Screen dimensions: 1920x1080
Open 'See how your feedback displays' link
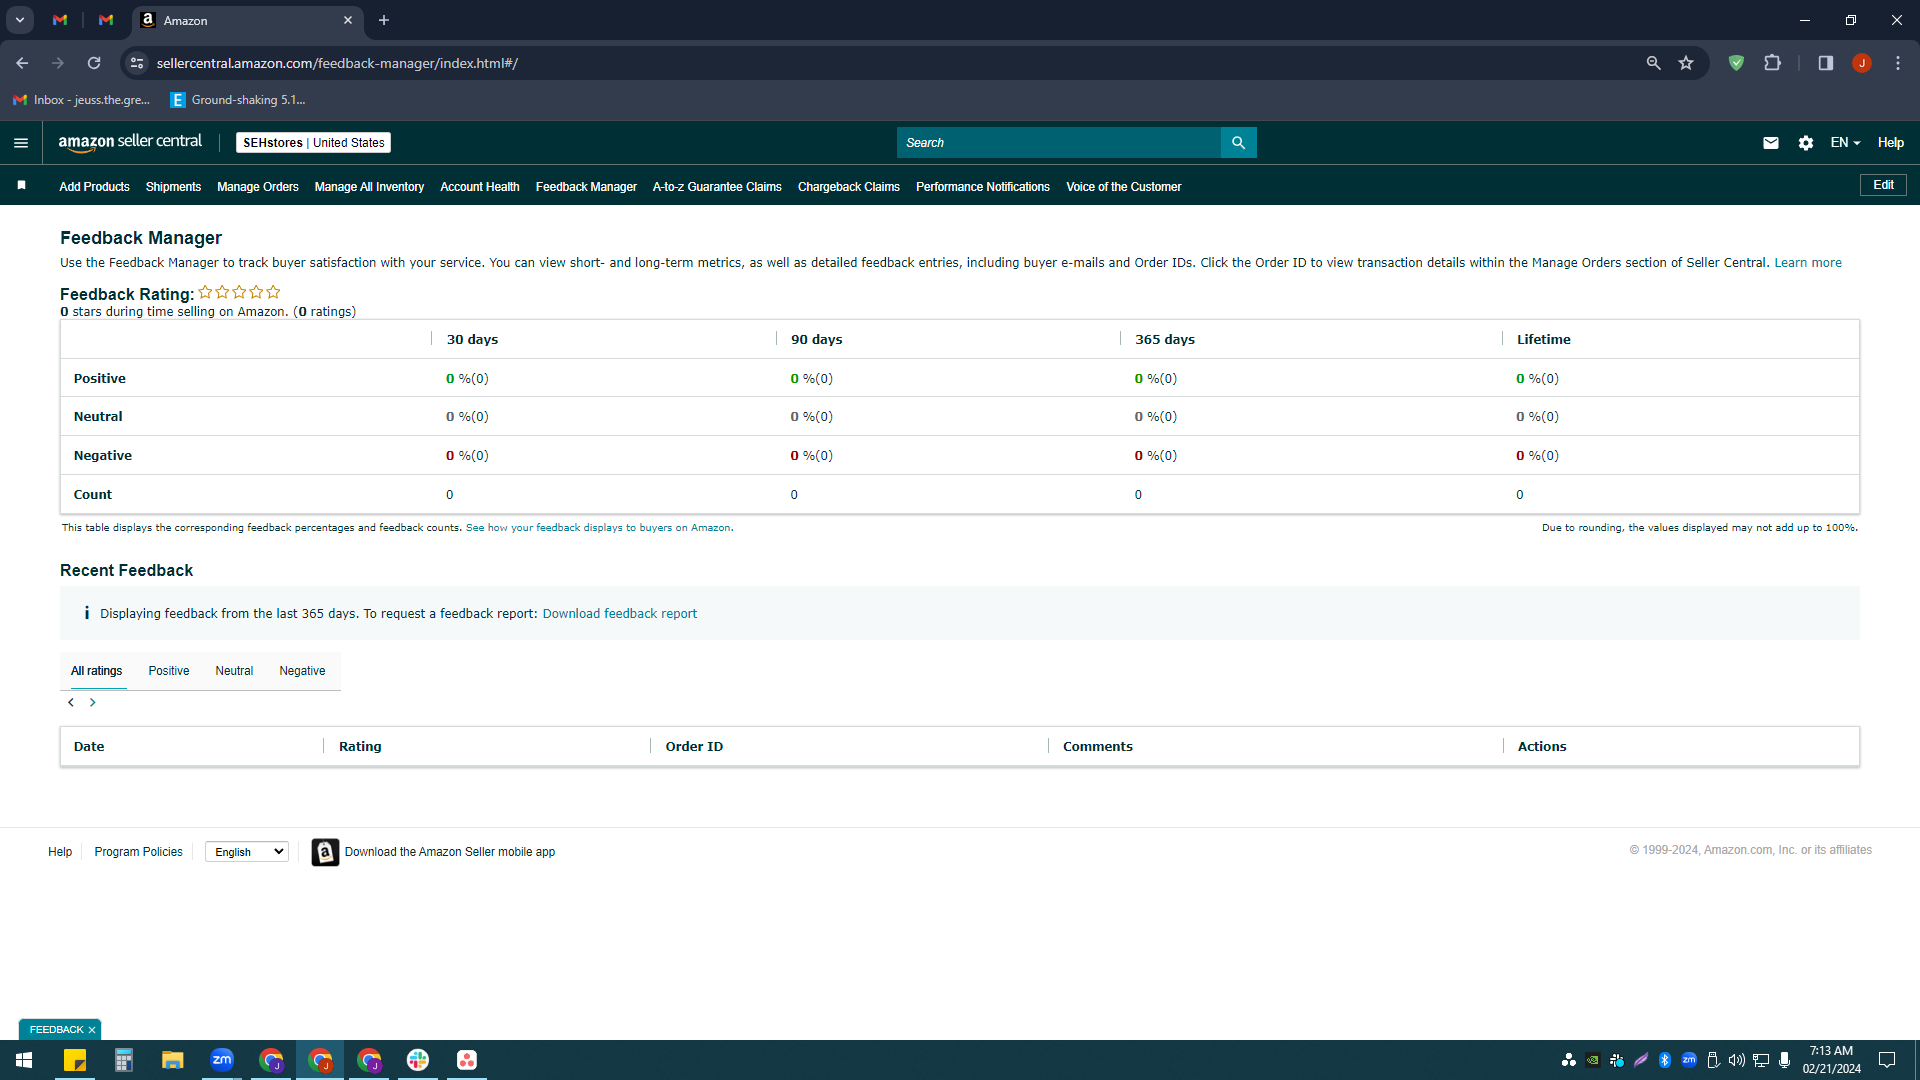pos(598,528)
